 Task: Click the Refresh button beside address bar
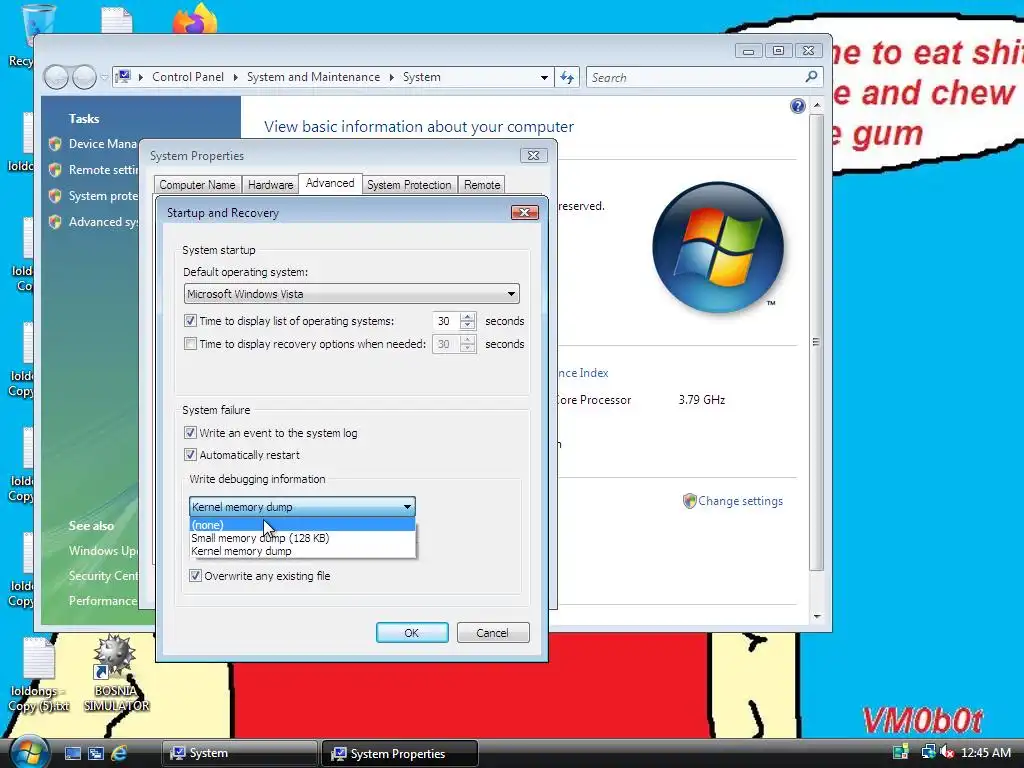pyautogui.click(x=567, y=78)
